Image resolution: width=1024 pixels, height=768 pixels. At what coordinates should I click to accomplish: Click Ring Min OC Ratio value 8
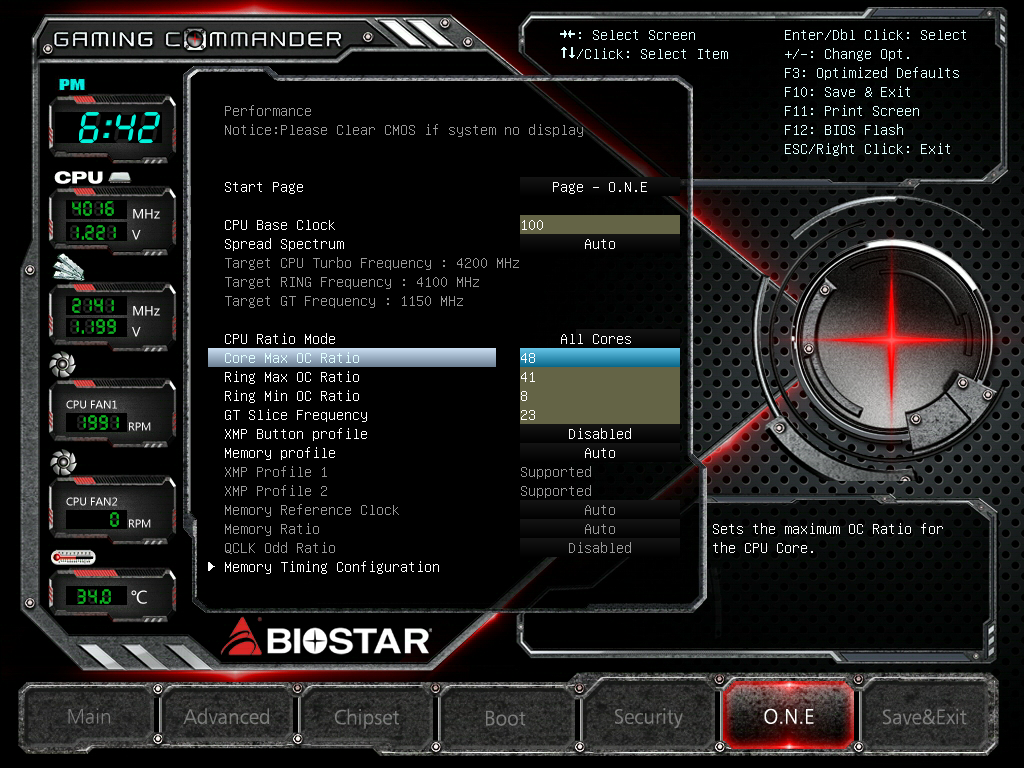click(x=600, y=396)
